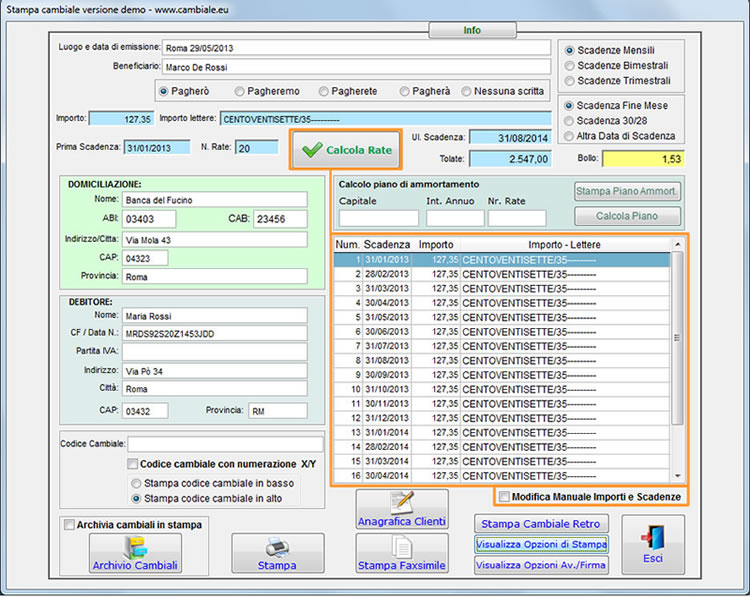This screenshot has width=750, height=598.
Task: Click the Capitale input field
Action: click(379, 218)
